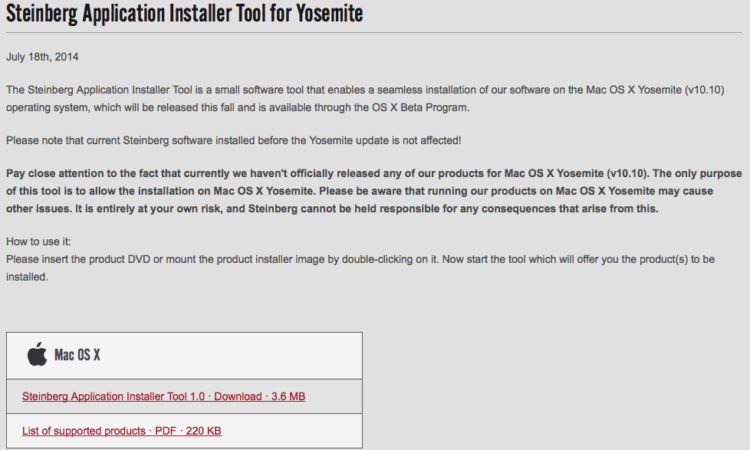Click "operating system" in the first paragraph

coord(47,108)
